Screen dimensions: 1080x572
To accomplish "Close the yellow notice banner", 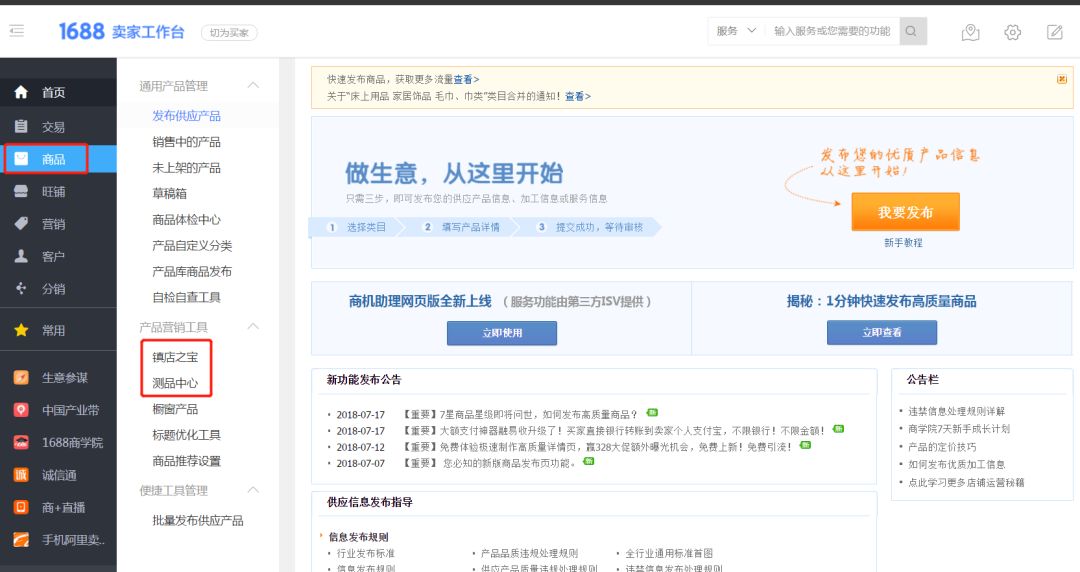I will pos(1061,79).
